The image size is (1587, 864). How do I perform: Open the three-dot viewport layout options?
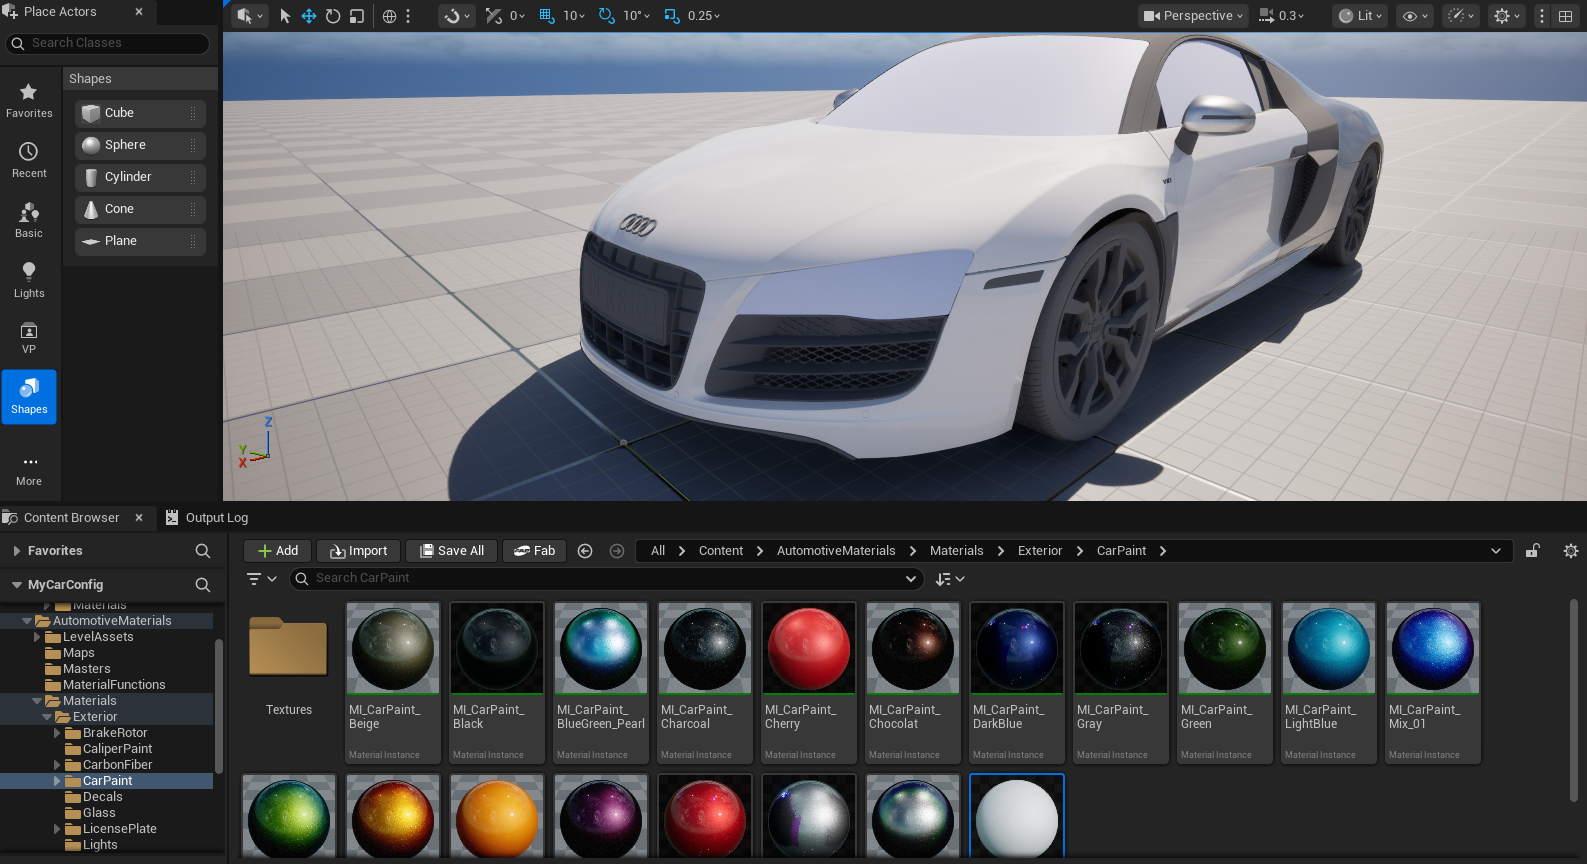point(1542,16)
